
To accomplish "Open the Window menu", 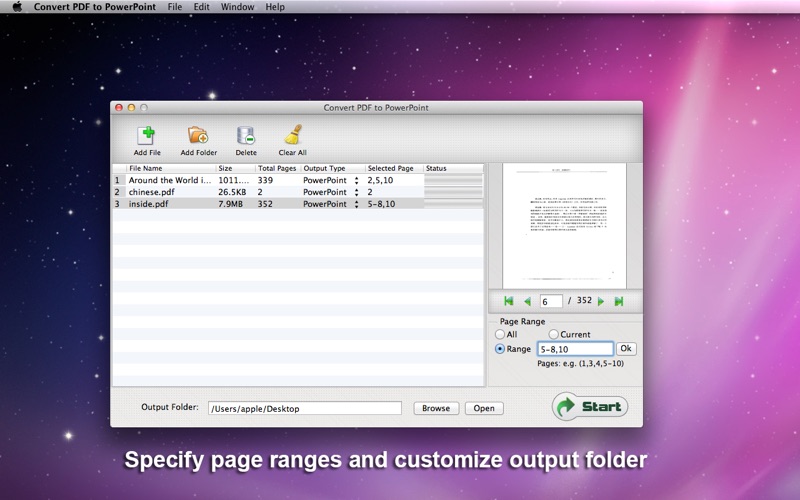I will point(237,7).
